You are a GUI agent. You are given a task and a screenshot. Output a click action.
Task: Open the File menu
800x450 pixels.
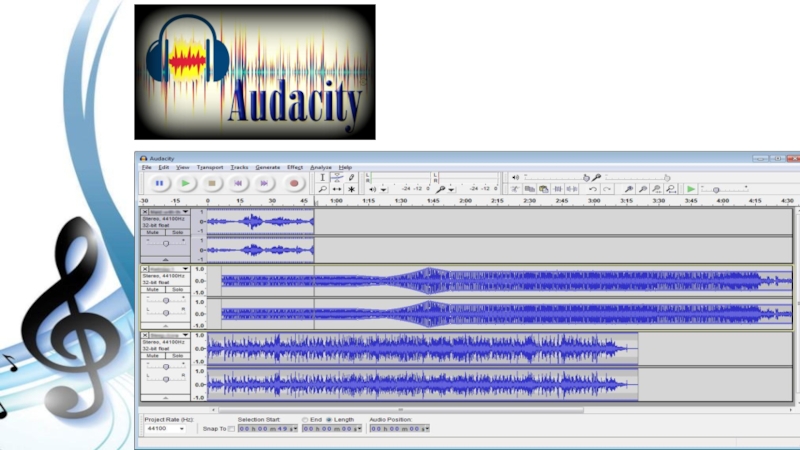[x=146, y=167]
